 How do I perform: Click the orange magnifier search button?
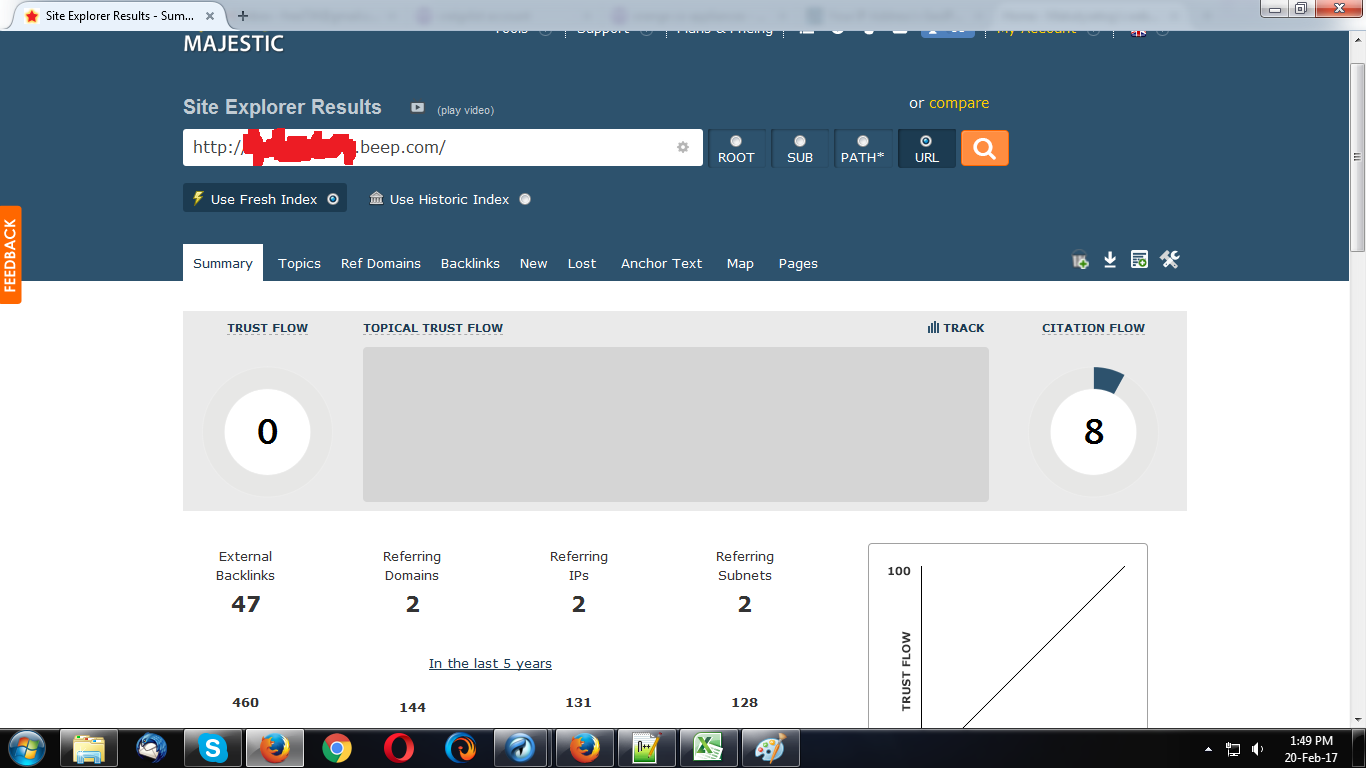pyautogui.click(x=985, y=148)
